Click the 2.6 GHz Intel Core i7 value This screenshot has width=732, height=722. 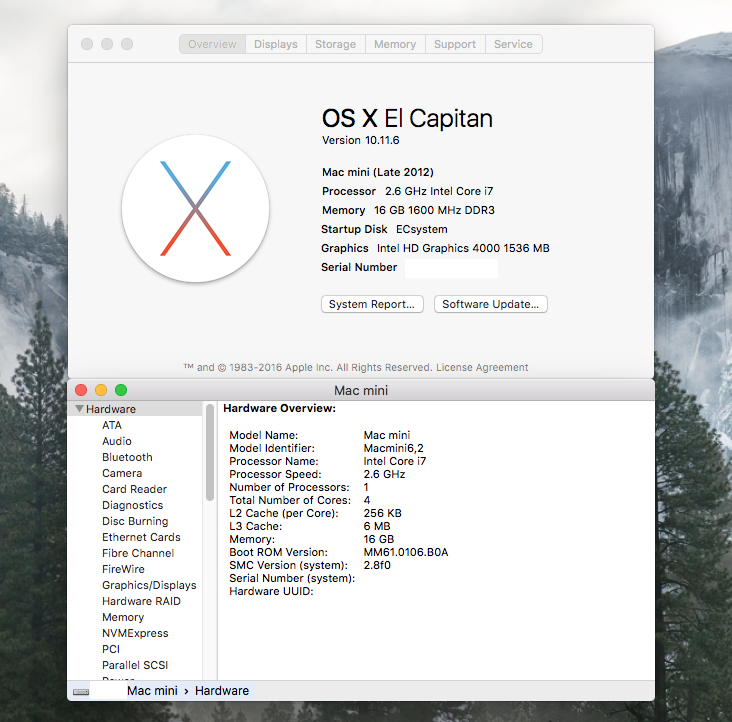[x=439, y=191]
